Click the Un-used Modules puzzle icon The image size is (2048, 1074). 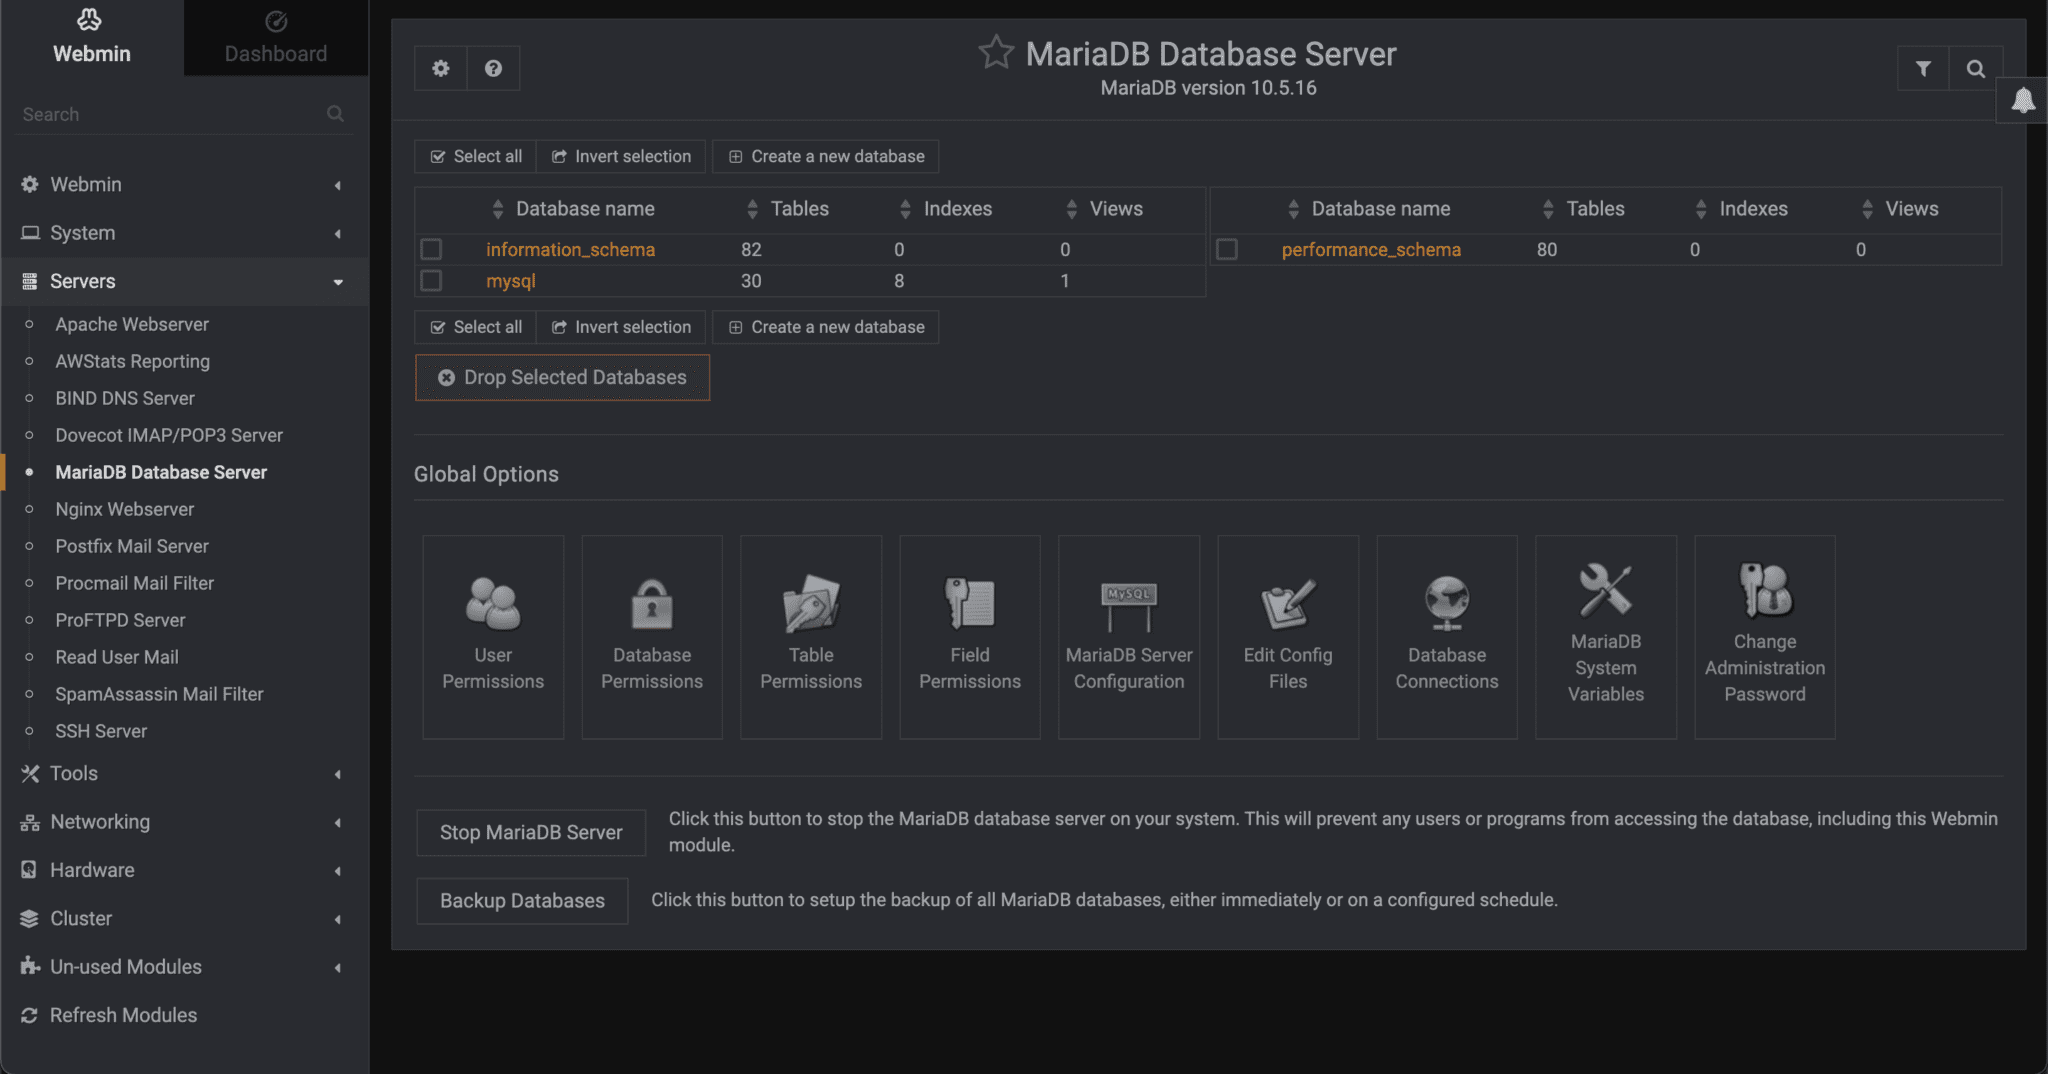point(30,966)
